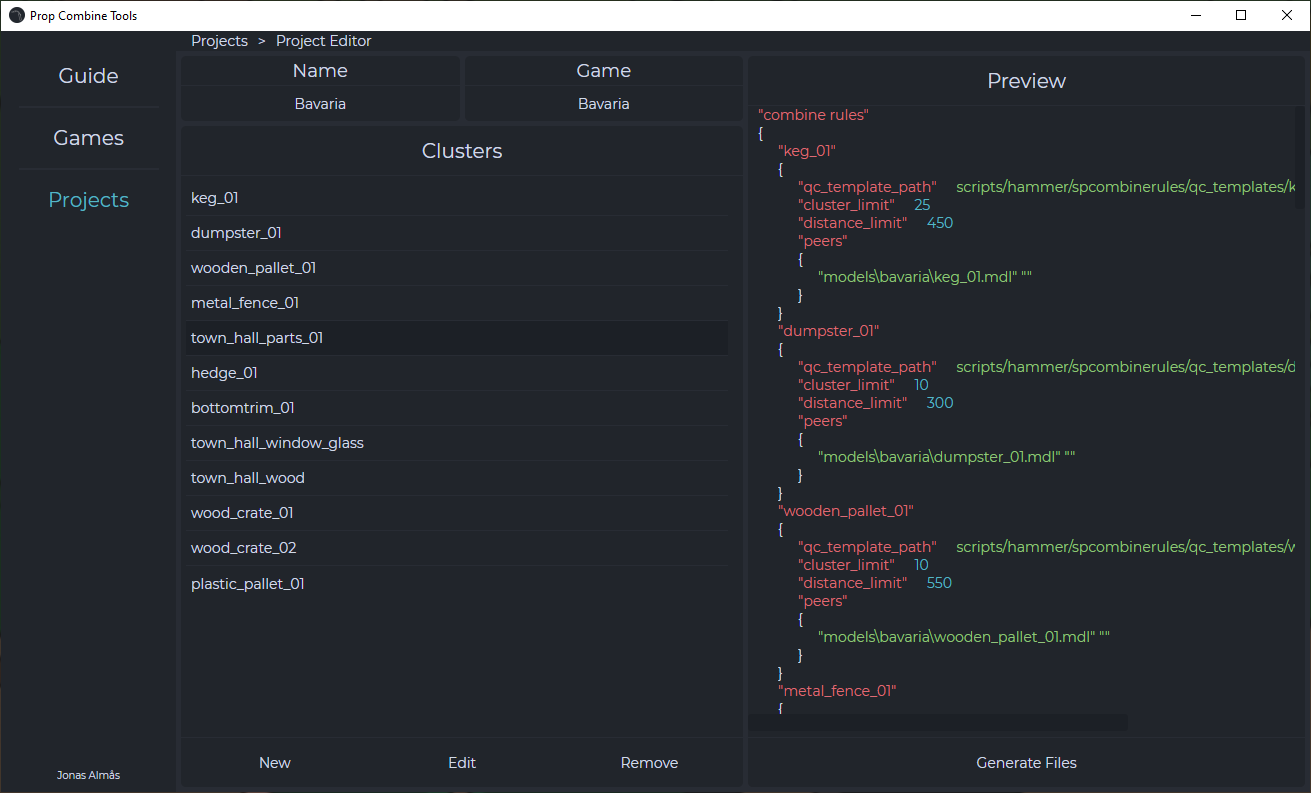Screen dimensions: 1311x793
Task: Click the distance_limit value 450
Action: 940,223
